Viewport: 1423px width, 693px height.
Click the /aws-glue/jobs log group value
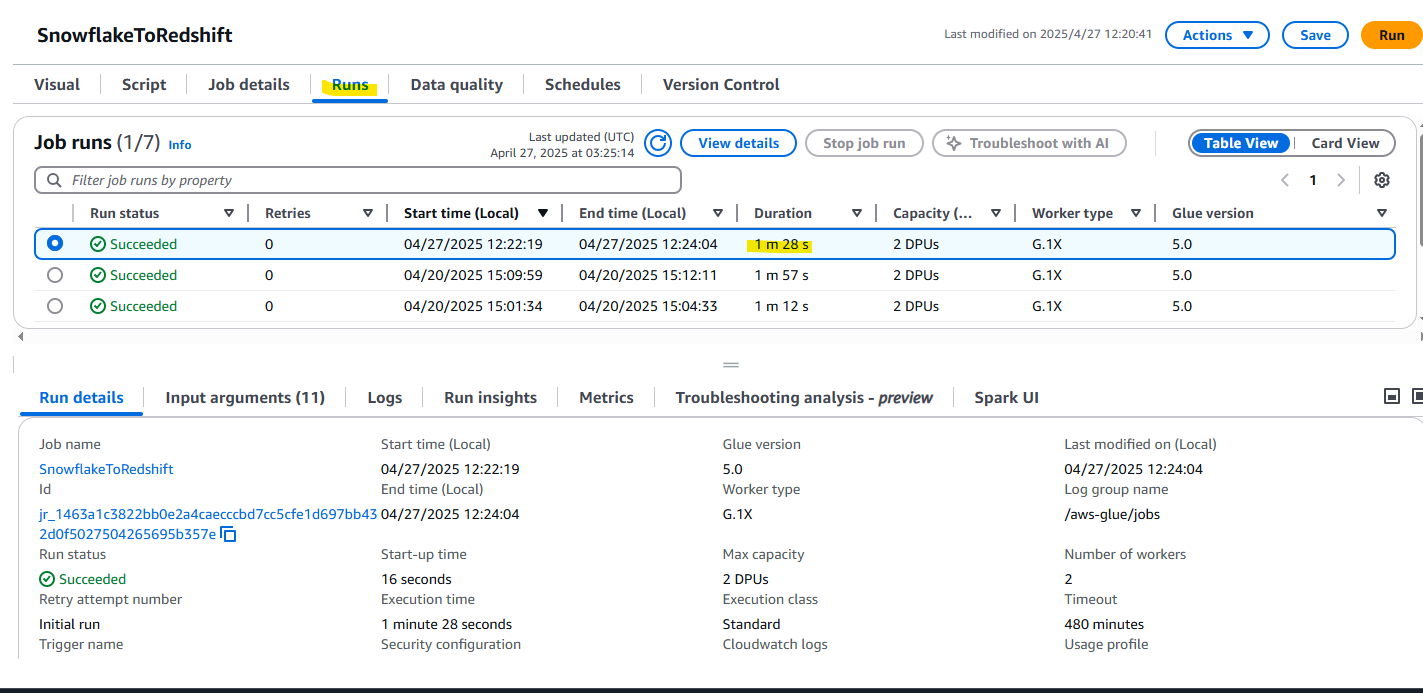click(x=1112, y=514)
